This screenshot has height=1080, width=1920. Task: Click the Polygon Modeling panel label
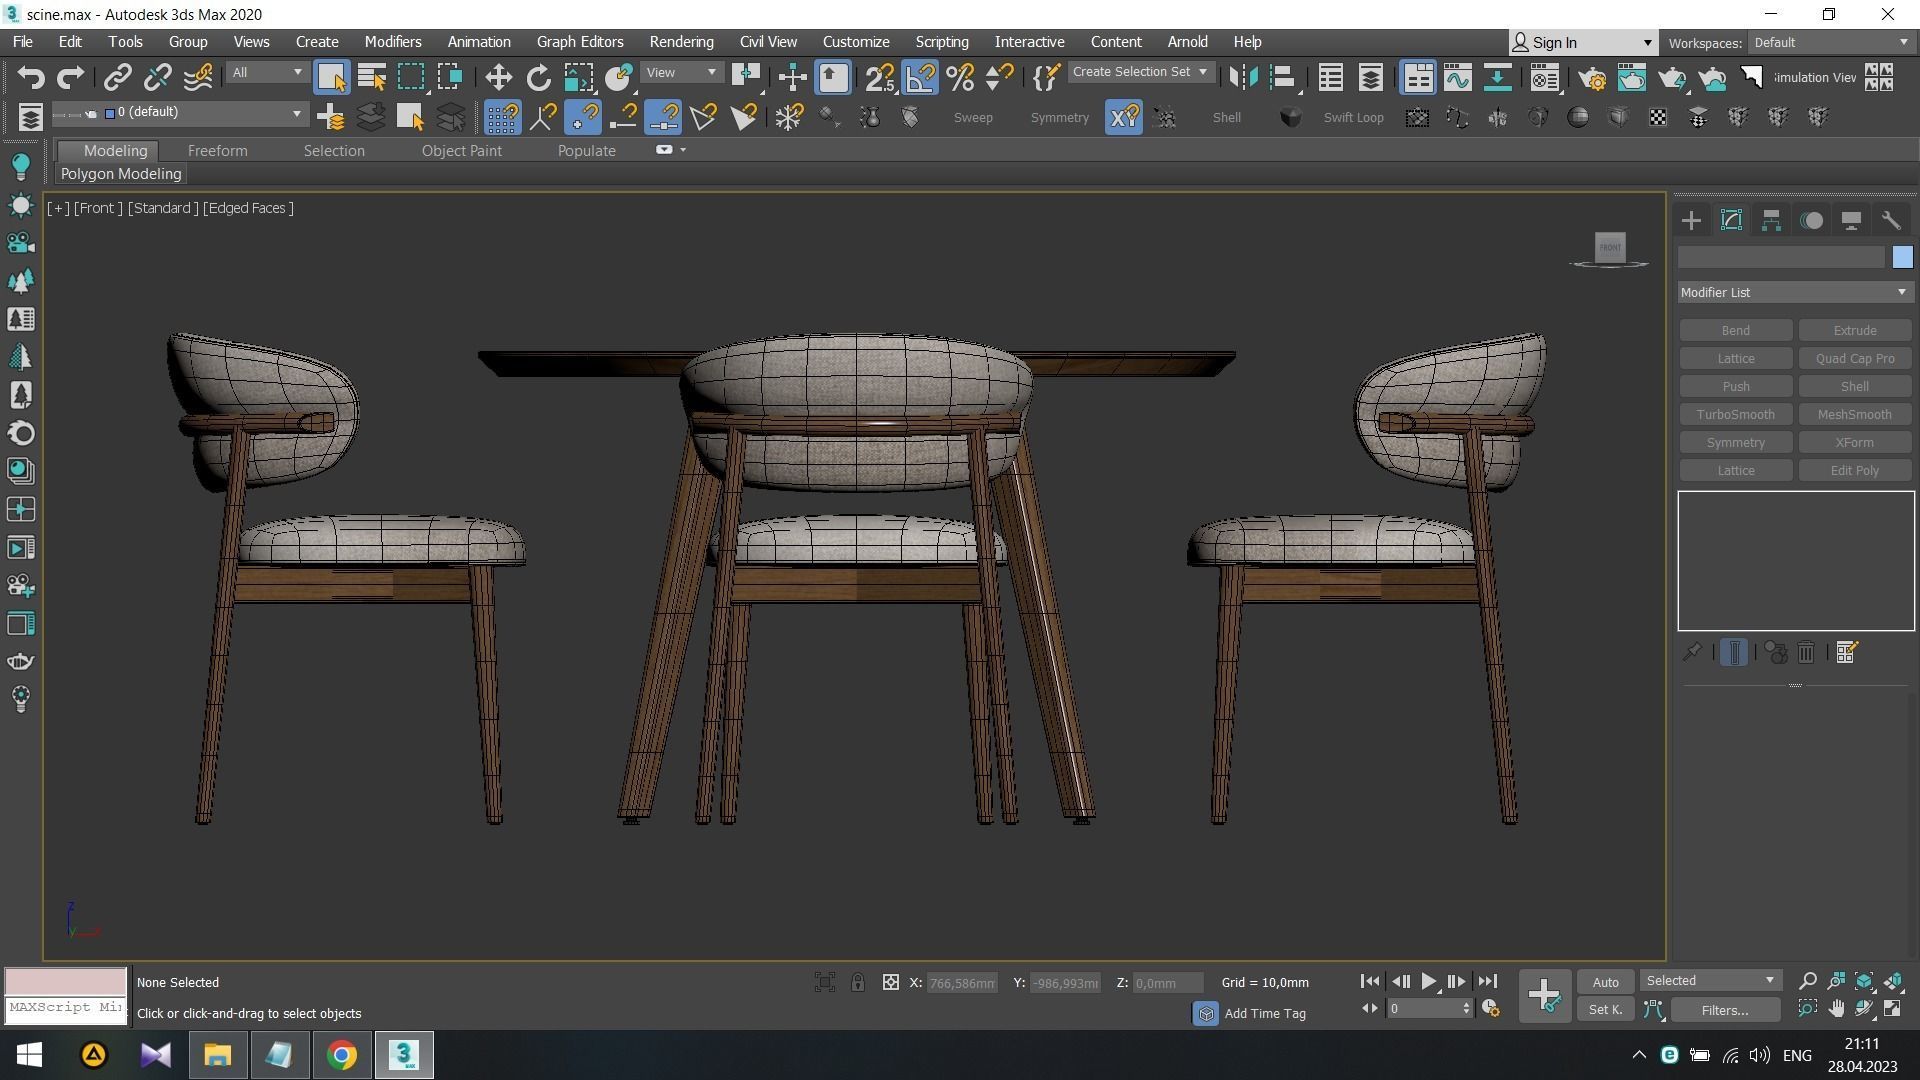tap(121, 174)
